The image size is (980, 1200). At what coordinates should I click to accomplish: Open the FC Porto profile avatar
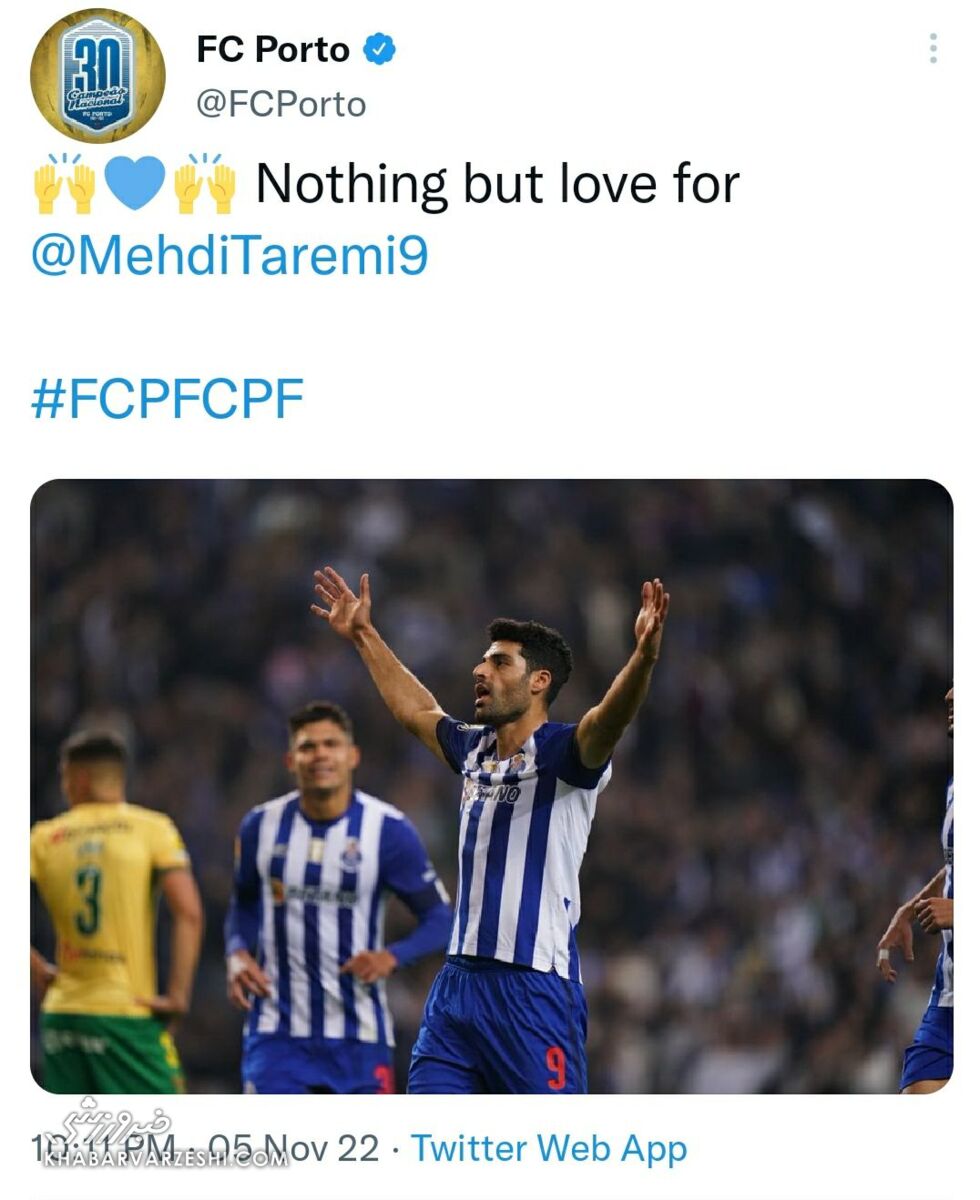point(97,76)
